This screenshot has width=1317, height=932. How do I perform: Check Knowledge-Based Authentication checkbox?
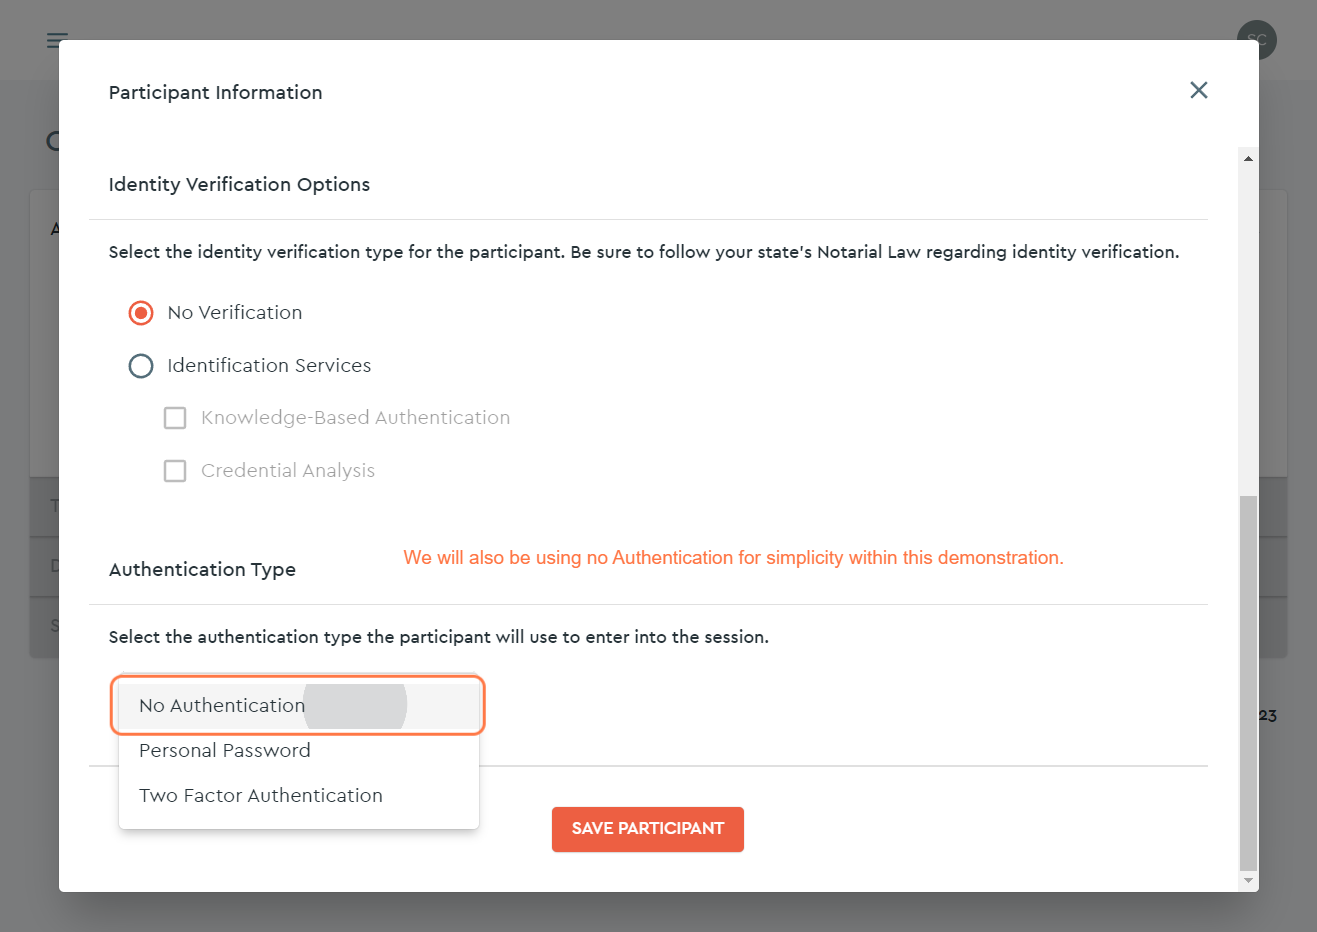(175, 418)
